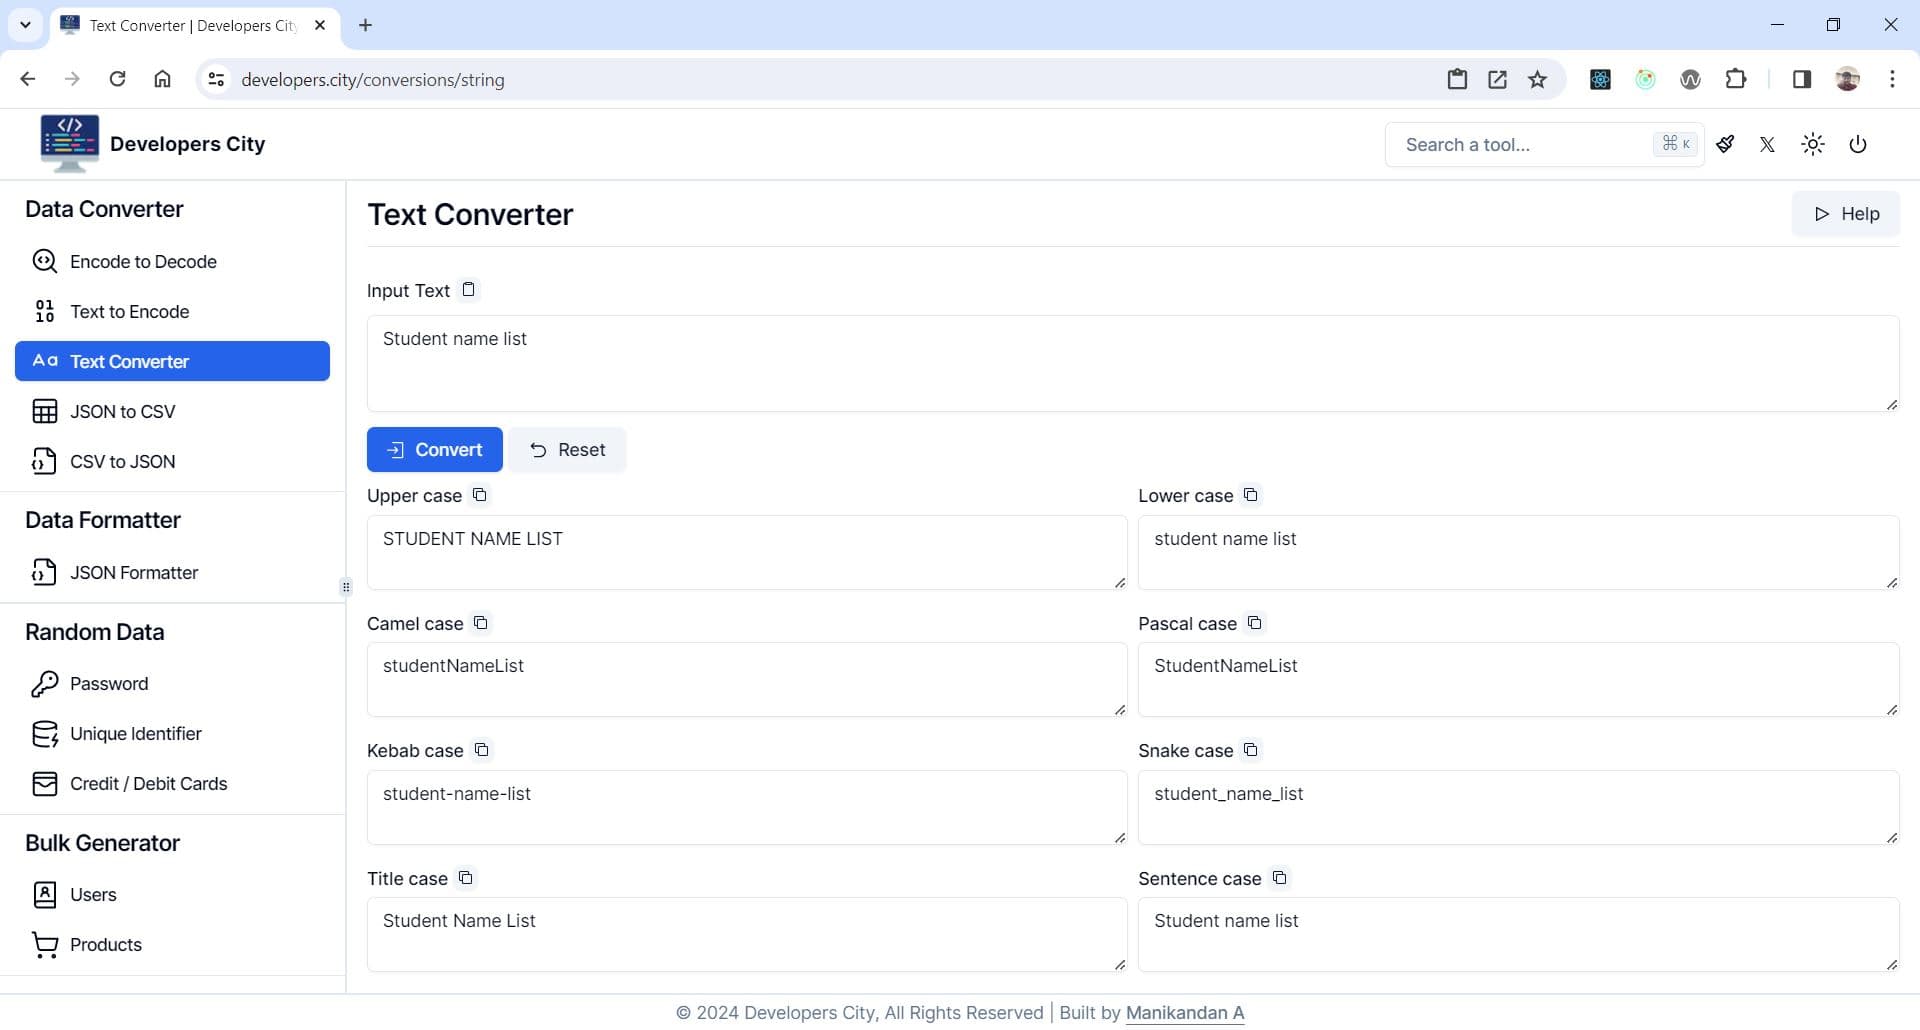
Task: Toggle the browser side panel
Action: tap(1800, 79)
